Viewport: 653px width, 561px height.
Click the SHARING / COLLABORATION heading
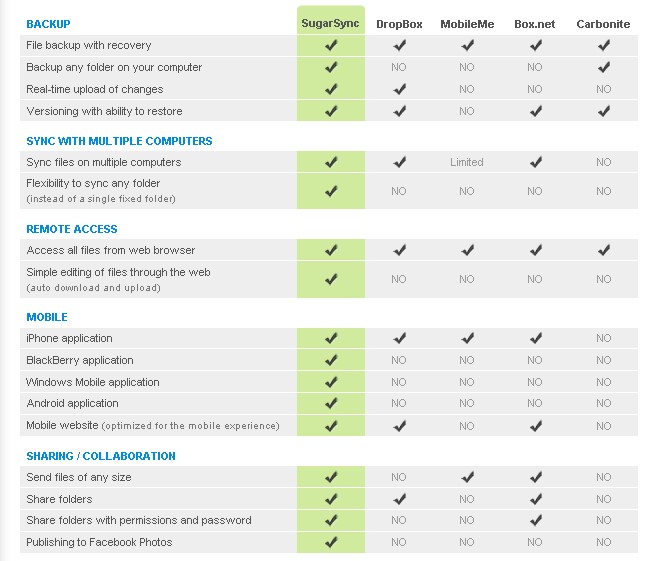101,456
